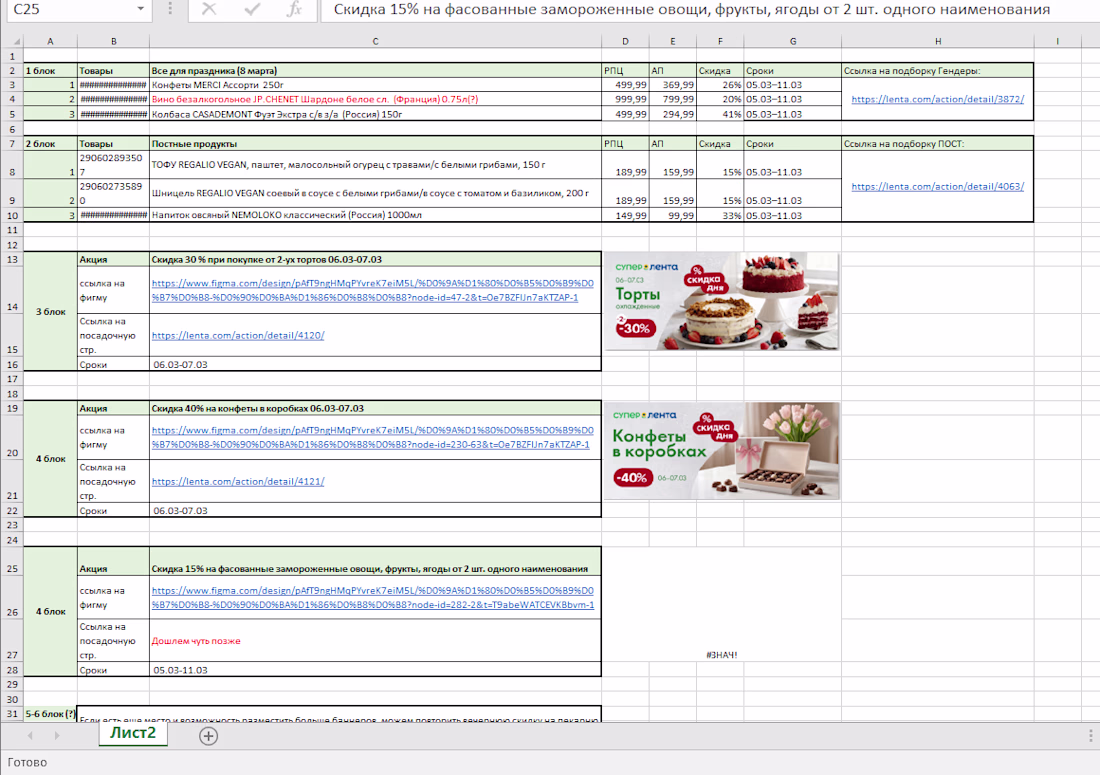This screenshot has height=775, width=1100.
Task: Click the red 'Дошлем чуть позже' cell
Action: 375,641
